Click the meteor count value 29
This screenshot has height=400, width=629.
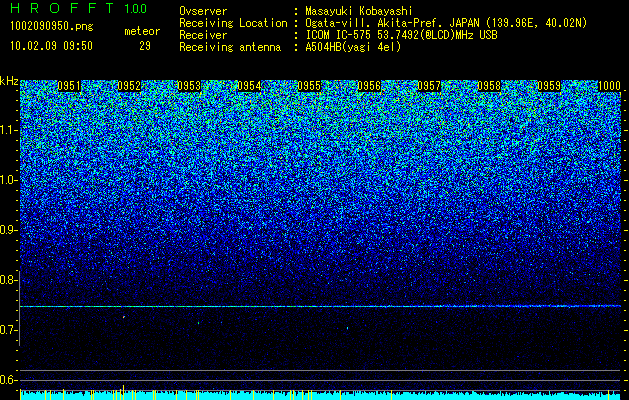click(x=145, y=46)
